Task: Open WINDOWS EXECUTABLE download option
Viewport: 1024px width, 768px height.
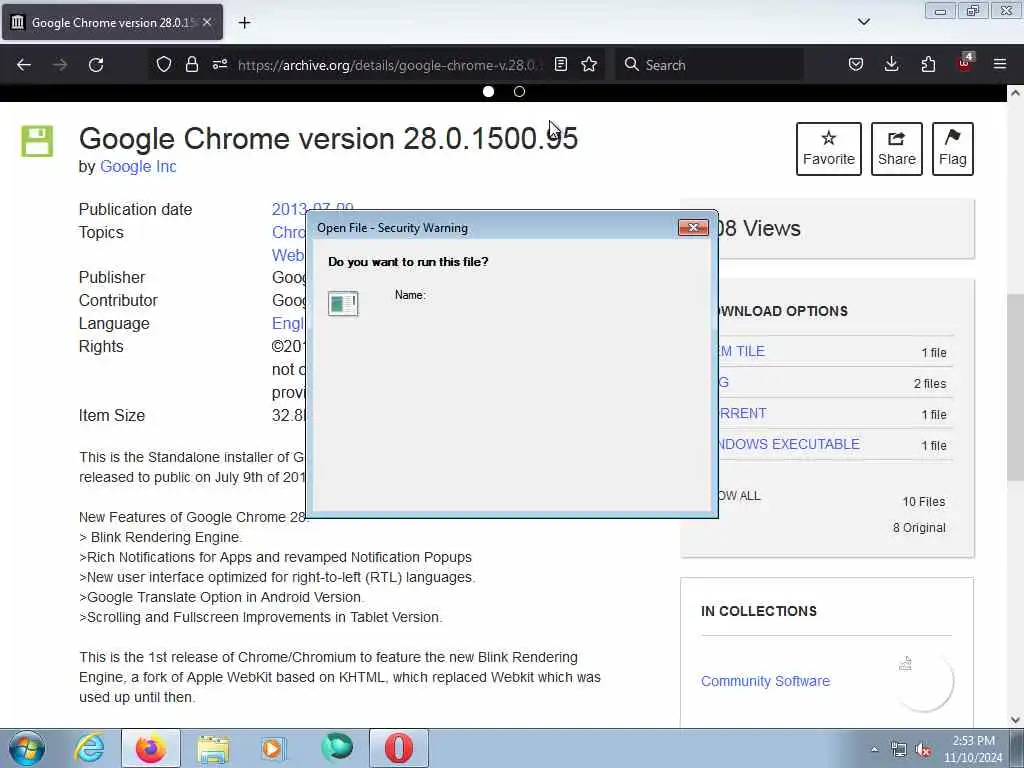Action: click(x=789, y=444)
